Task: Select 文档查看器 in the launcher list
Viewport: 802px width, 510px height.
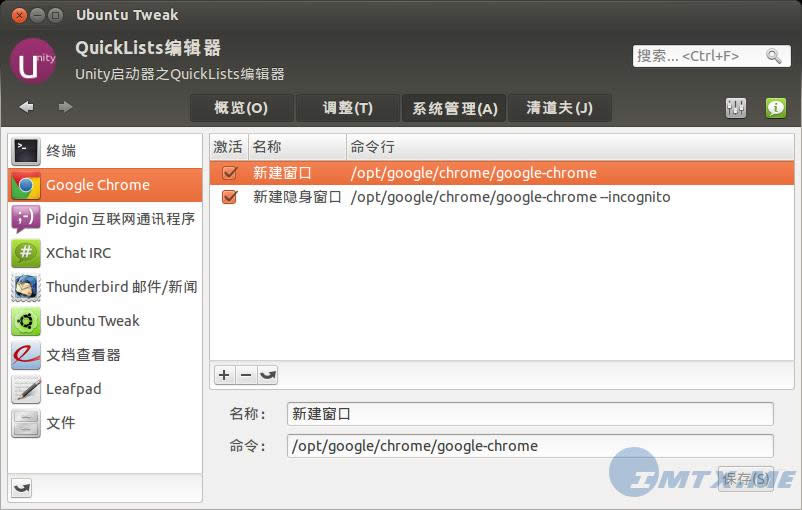Action: coord(105,356)
